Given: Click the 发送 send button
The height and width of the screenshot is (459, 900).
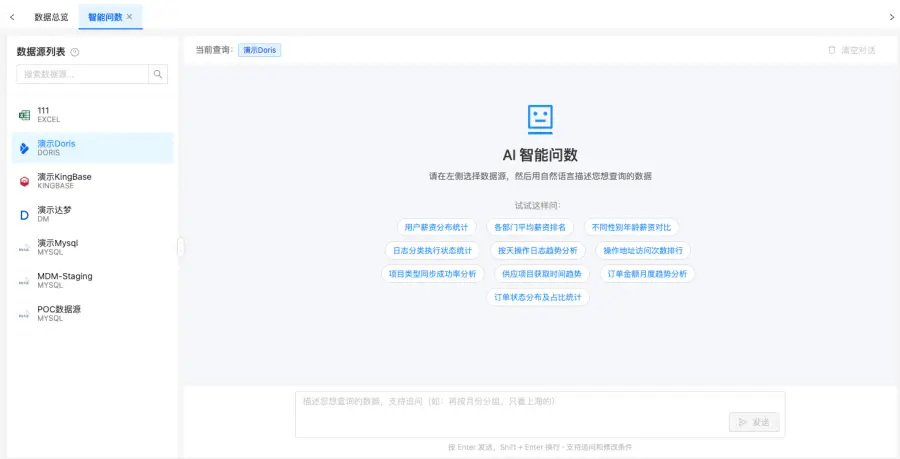Looking at the screenshot, I should [754, 422].
